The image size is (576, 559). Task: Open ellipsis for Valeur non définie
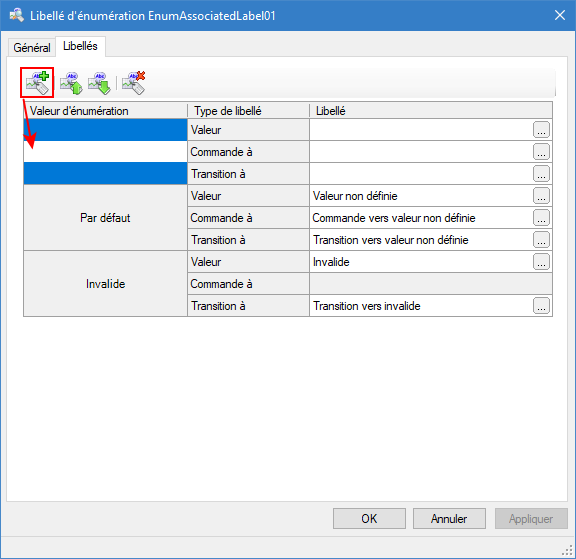click(x=541, y=196)
